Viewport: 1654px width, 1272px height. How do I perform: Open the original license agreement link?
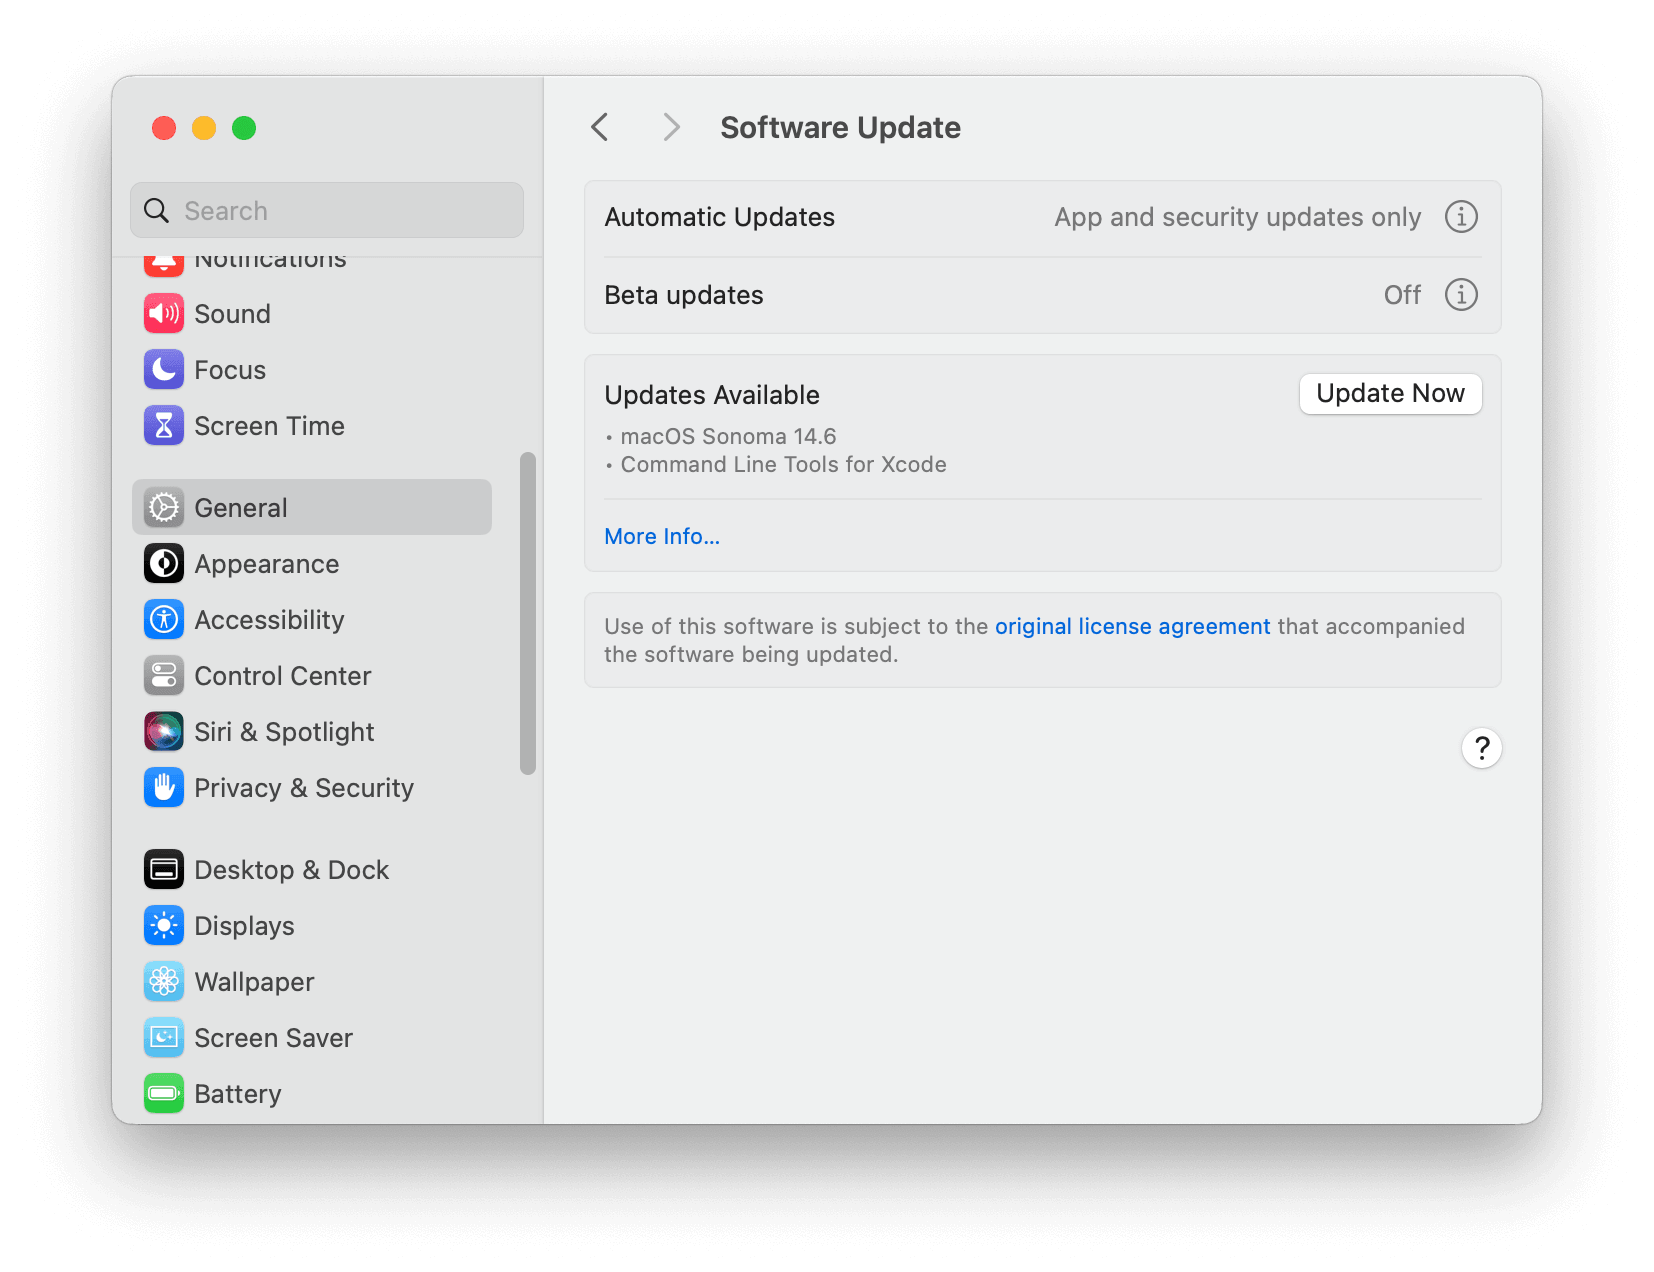[x=1131, y=626]
